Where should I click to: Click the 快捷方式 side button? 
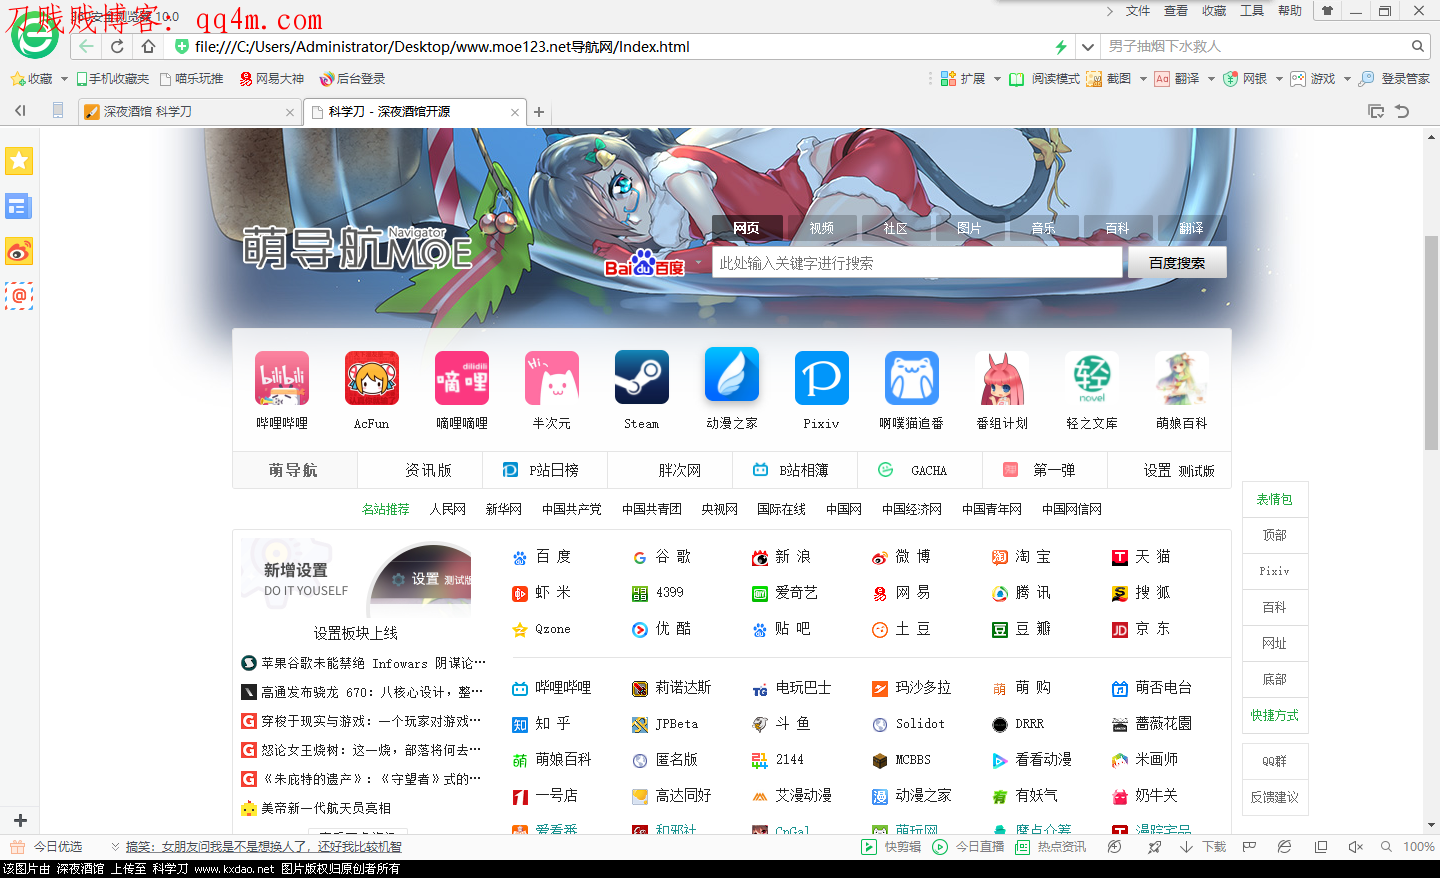point(1275,715)
